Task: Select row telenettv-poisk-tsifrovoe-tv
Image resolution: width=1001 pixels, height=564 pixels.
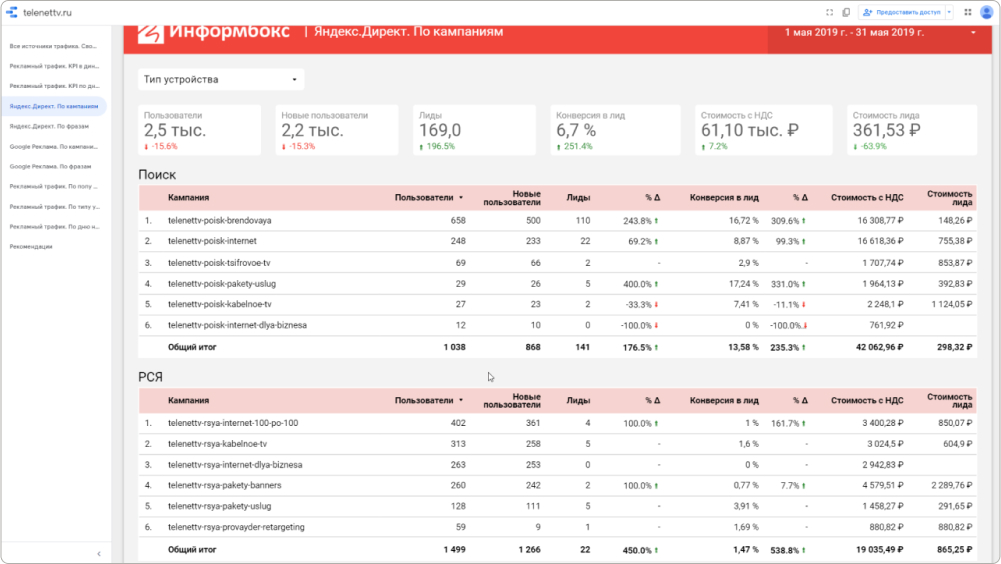Action: click(557, 263)
